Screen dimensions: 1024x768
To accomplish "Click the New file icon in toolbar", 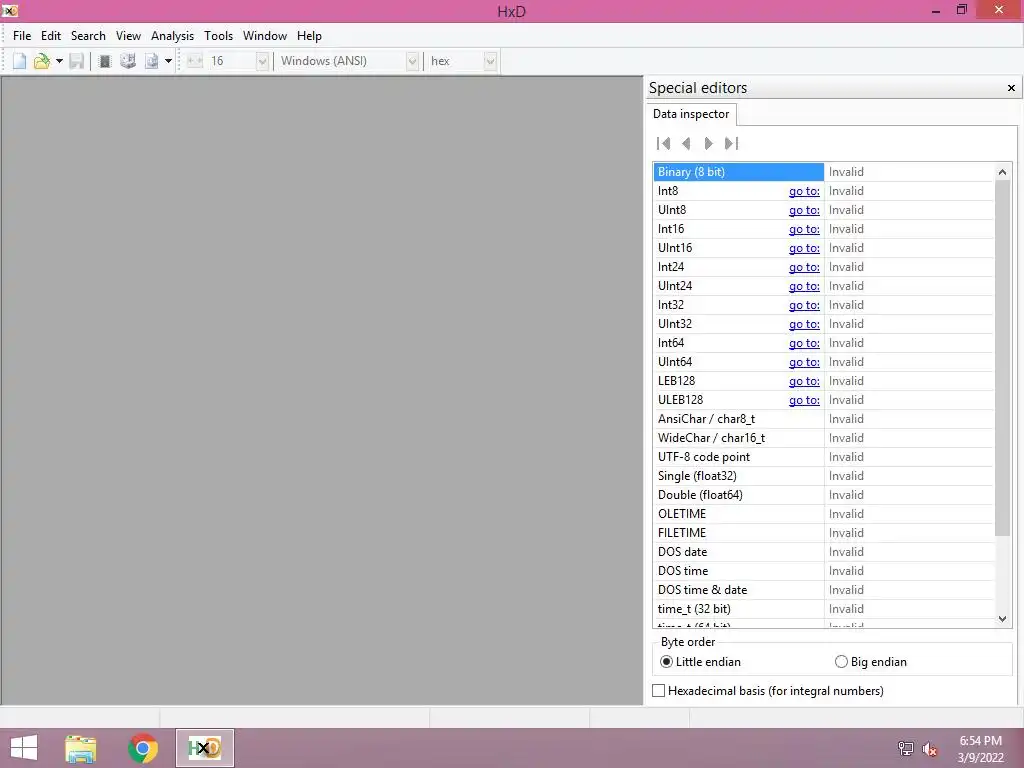I will coord(20,61).
